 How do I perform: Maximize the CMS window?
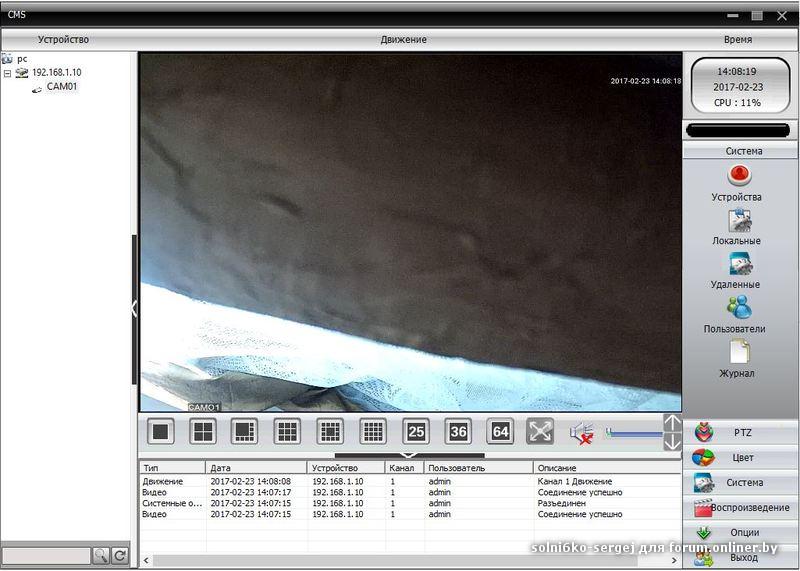click(757, 15)
